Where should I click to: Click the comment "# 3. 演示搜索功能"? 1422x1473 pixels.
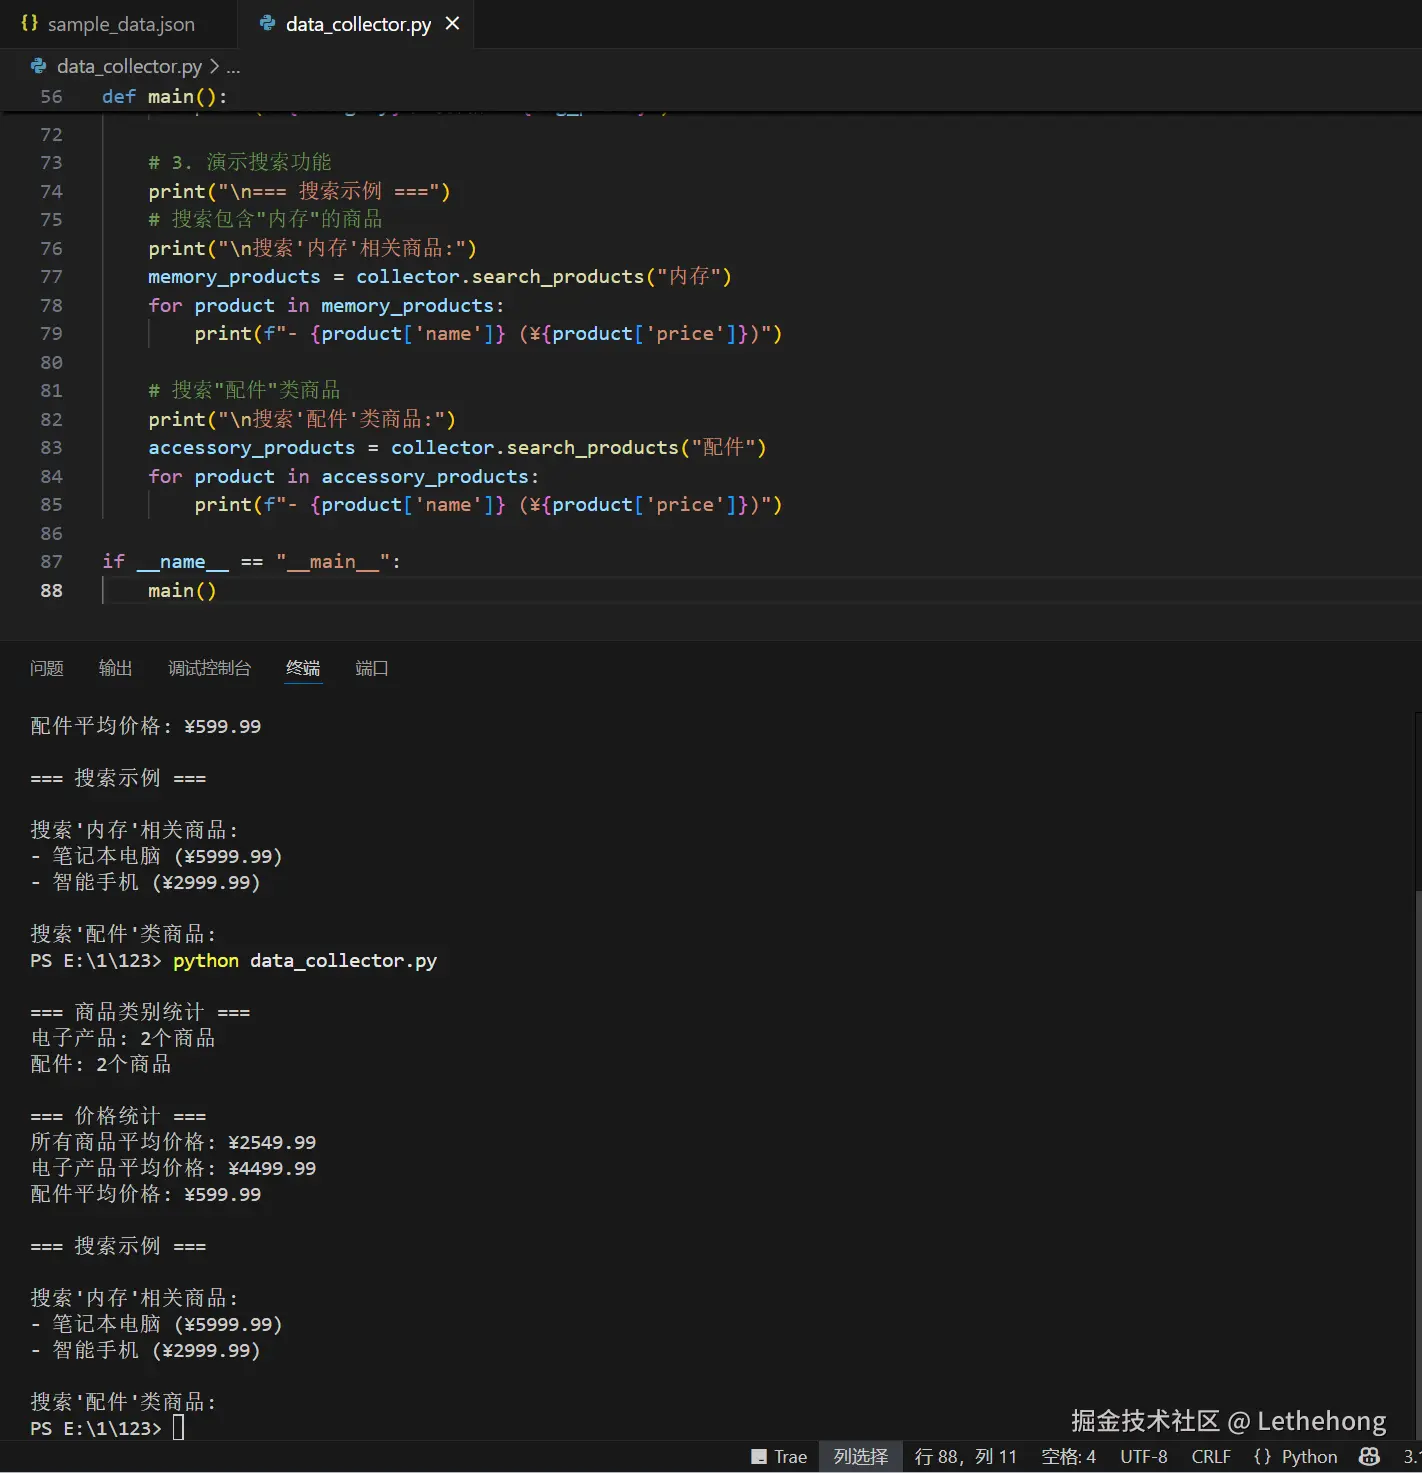click(239, 163)
